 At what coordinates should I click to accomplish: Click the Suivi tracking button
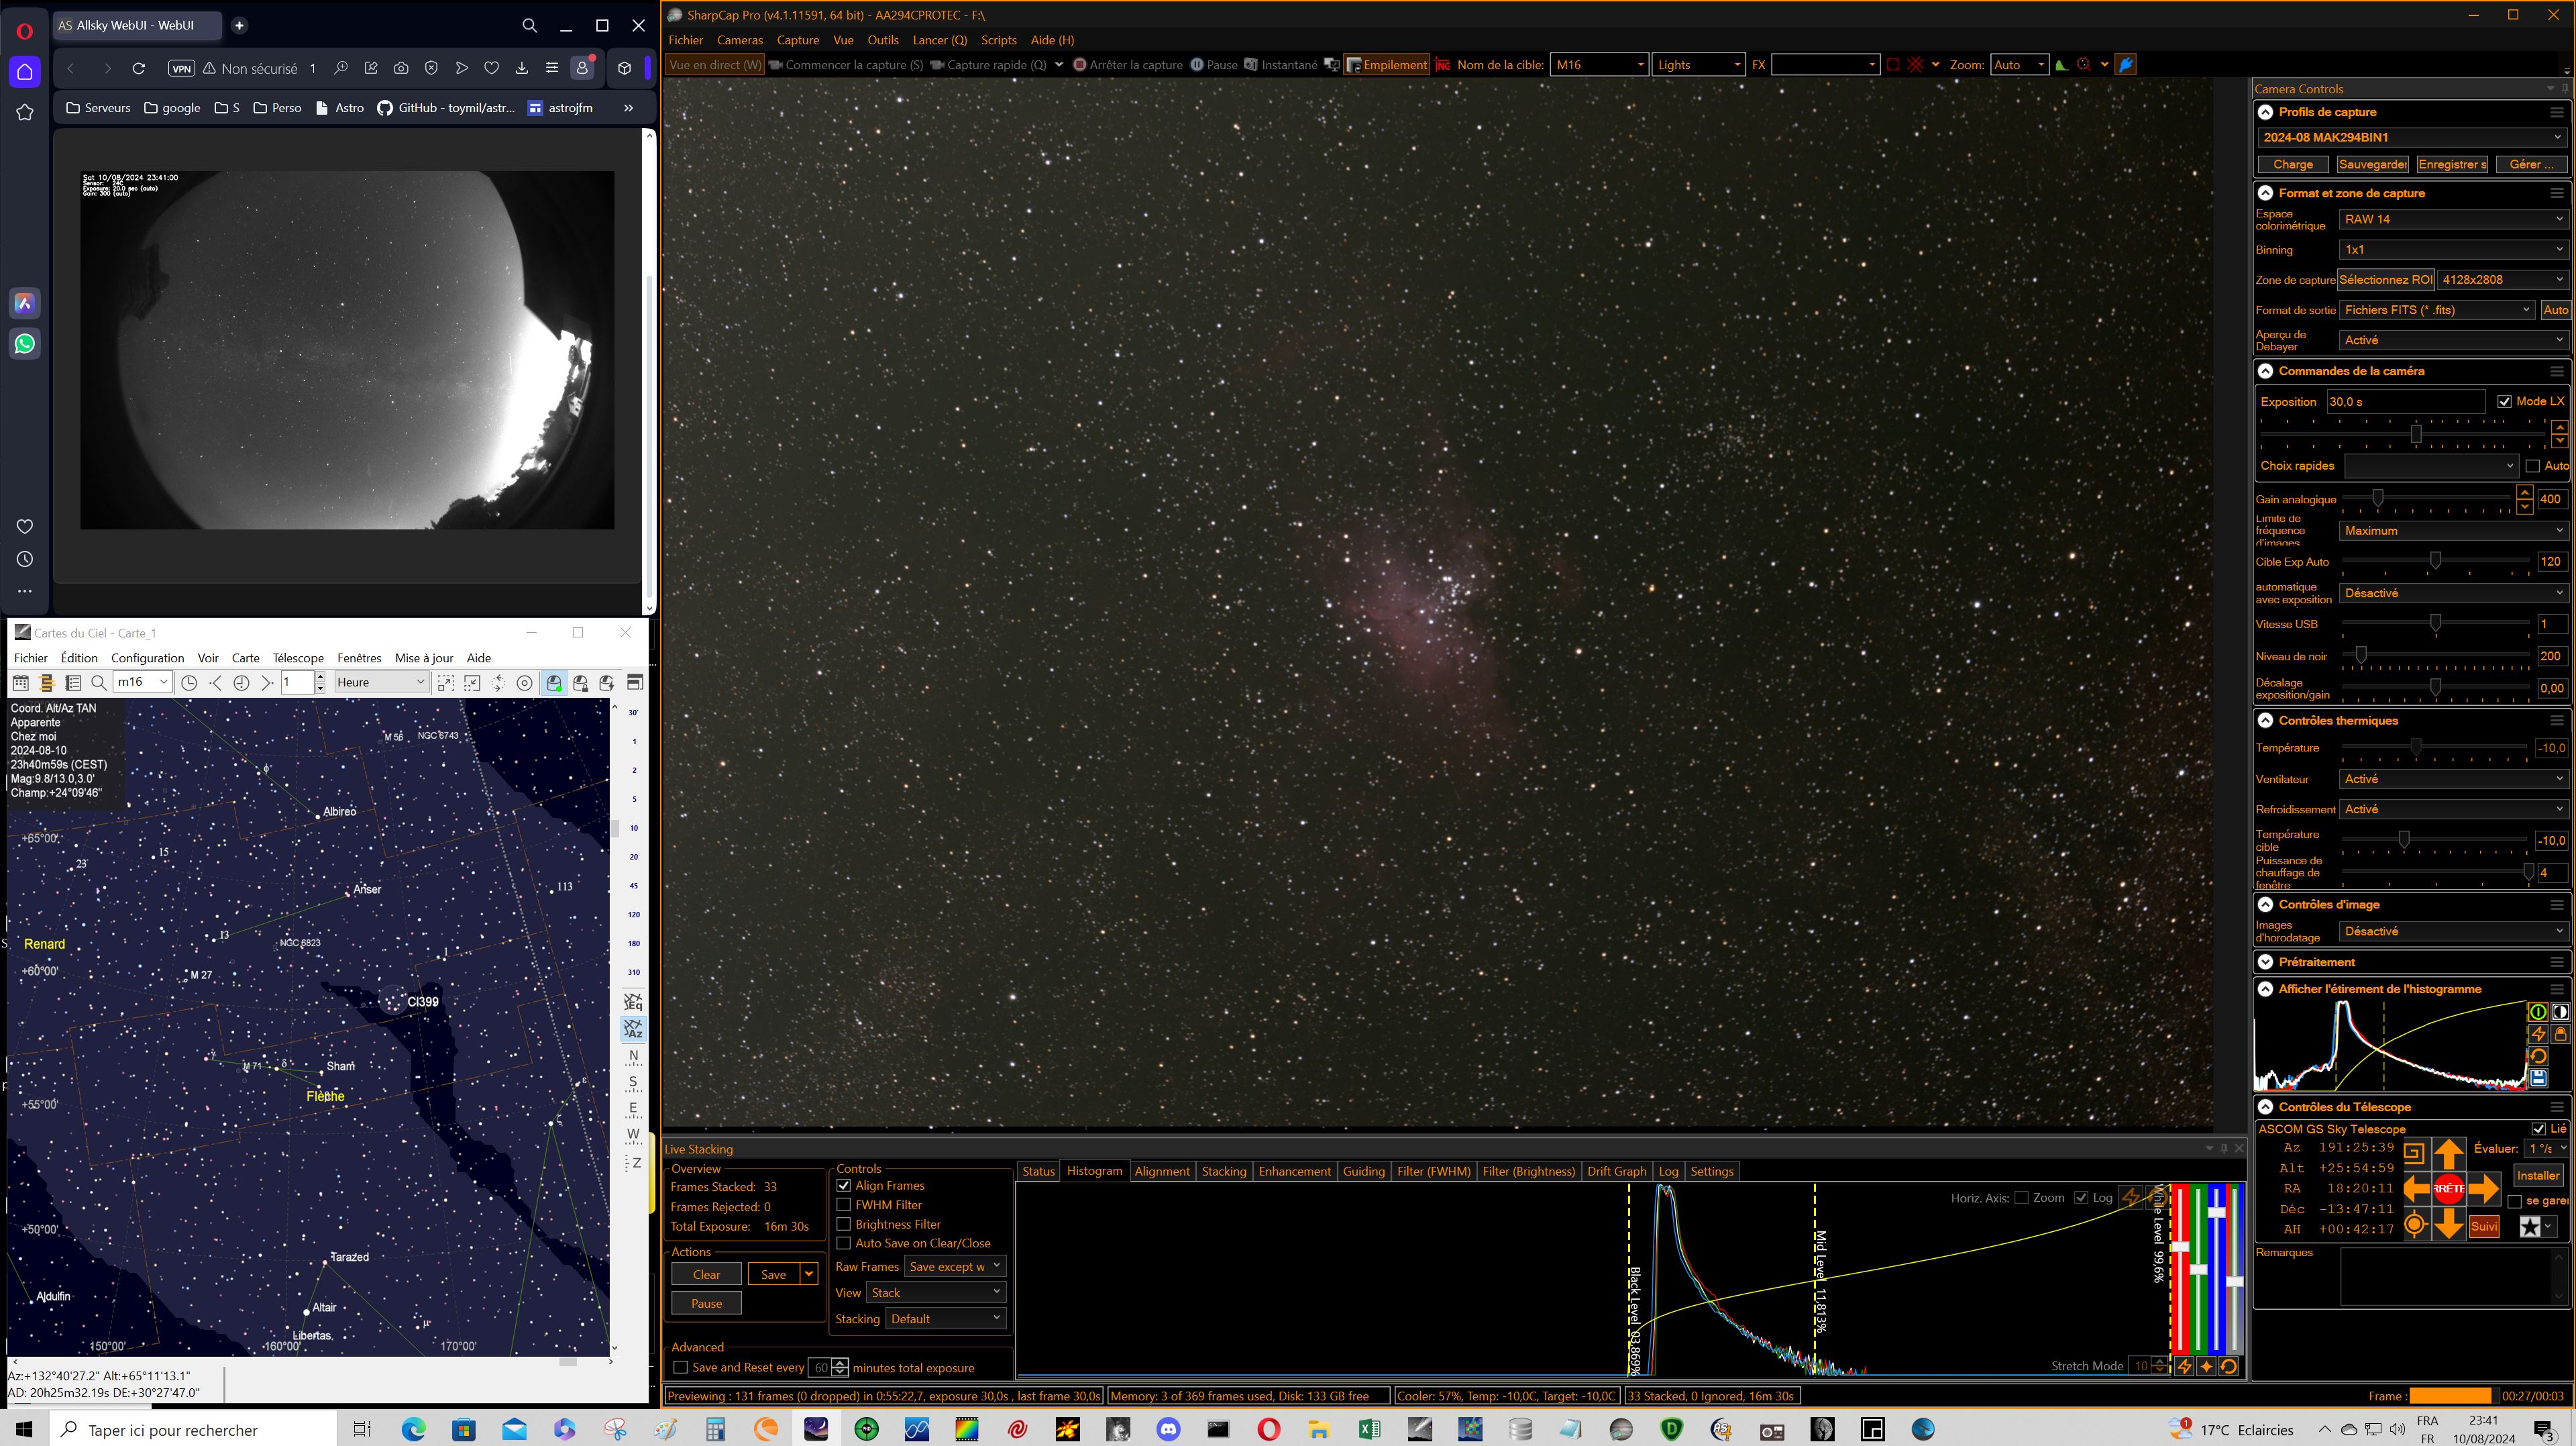click(x=2484, y=1226)
